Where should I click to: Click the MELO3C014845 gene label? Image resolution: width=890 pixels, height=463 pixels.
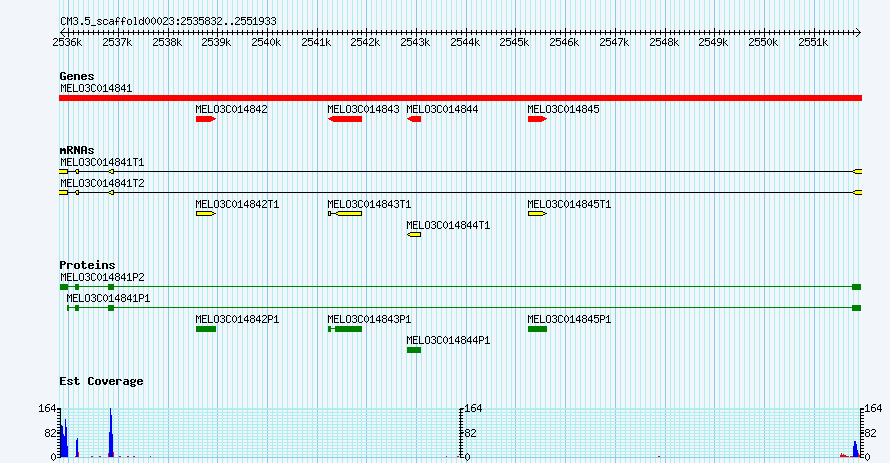coord(563,110)
